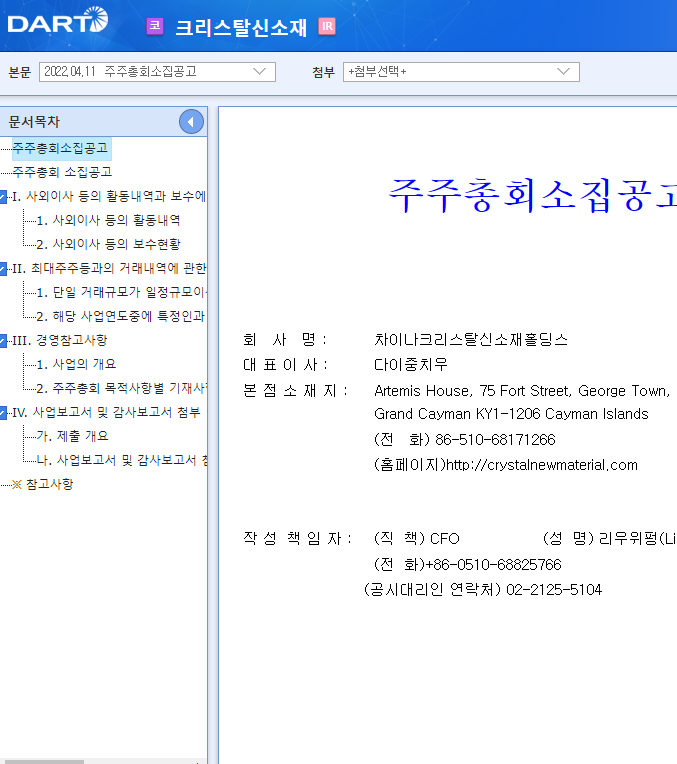This screenshot has height=764, width=677.
Task: Collapse the 문서목차 panel with arrow button
Action: [191, 122]
